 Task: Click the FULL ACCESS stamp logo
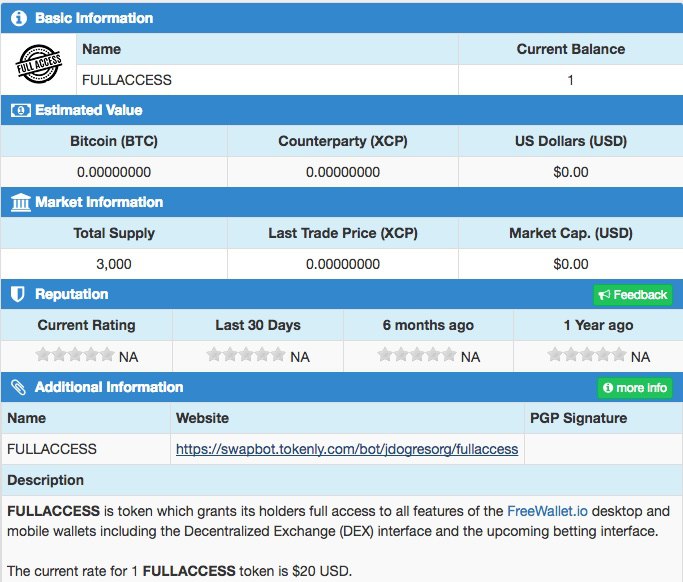[39, 64]
